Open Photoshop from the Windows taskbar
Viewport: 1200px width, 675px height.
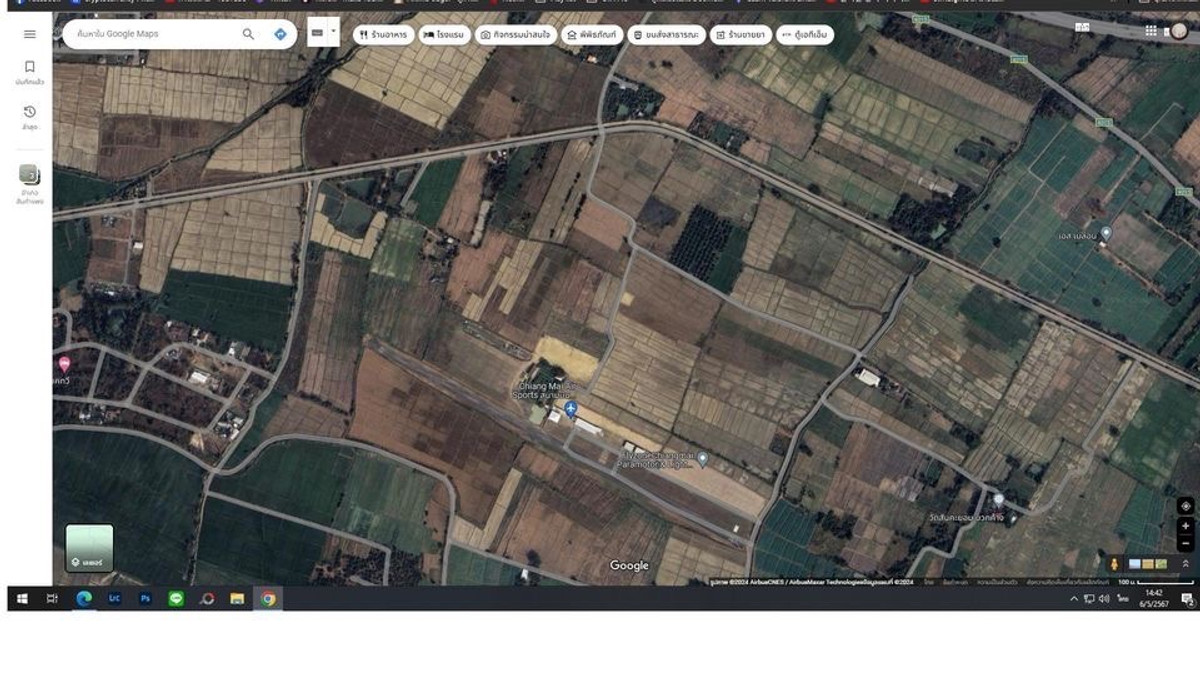(x=145, y=599)
